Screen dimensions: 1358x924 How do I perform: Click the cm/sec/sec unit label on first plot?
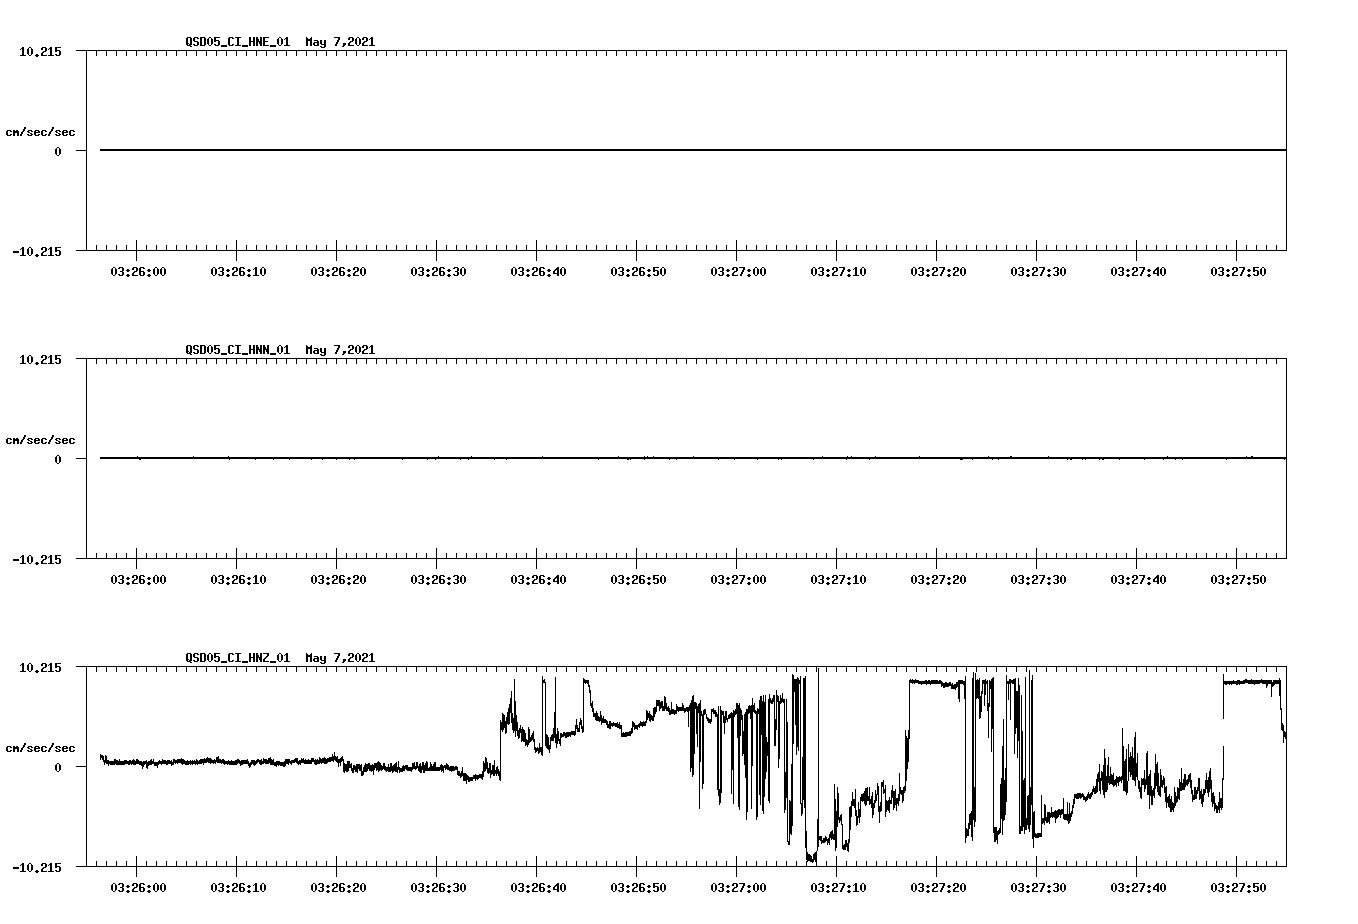[42, 131]
